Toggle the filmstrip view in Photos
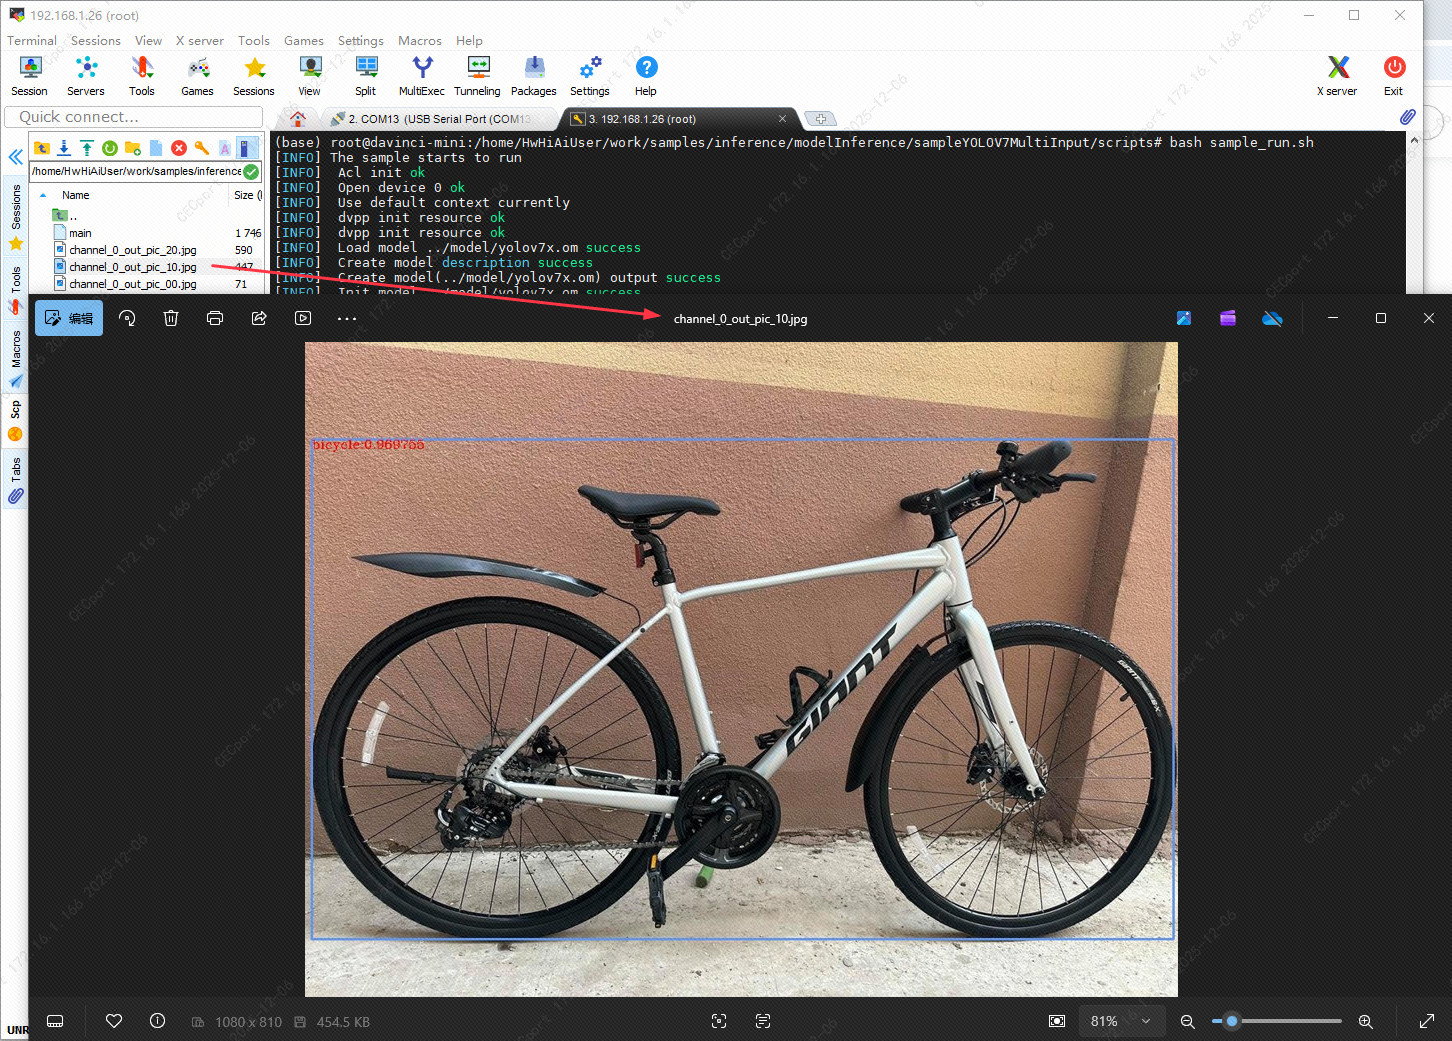Screen dimensions: 1452x1041 (55, 1021)
